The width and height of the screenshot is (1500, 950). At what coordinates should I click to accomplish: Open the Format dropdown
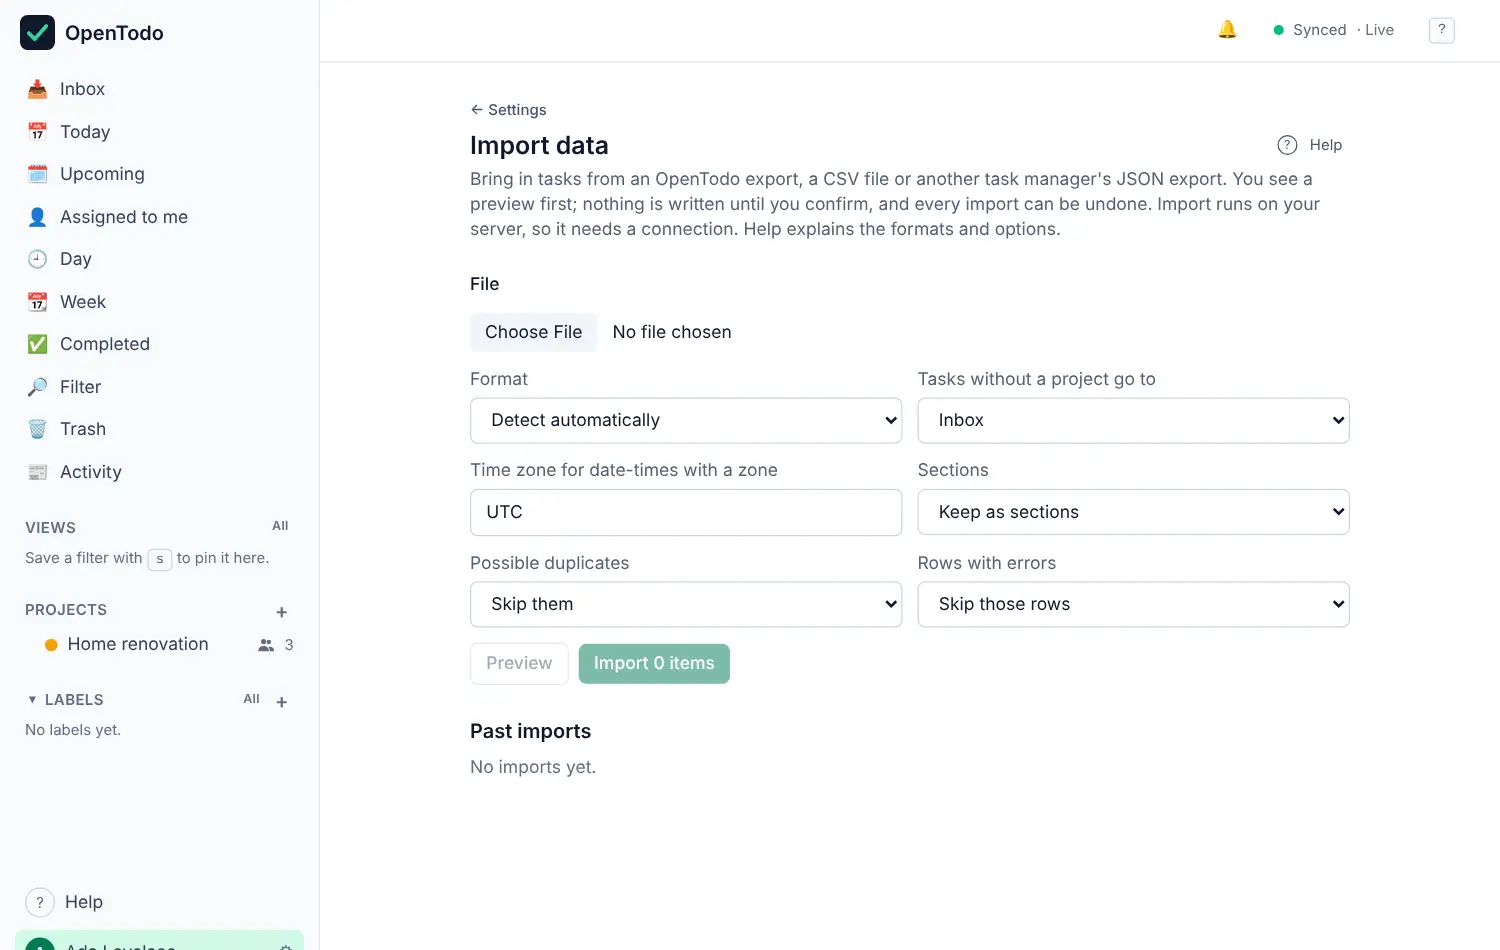(686, 421)
